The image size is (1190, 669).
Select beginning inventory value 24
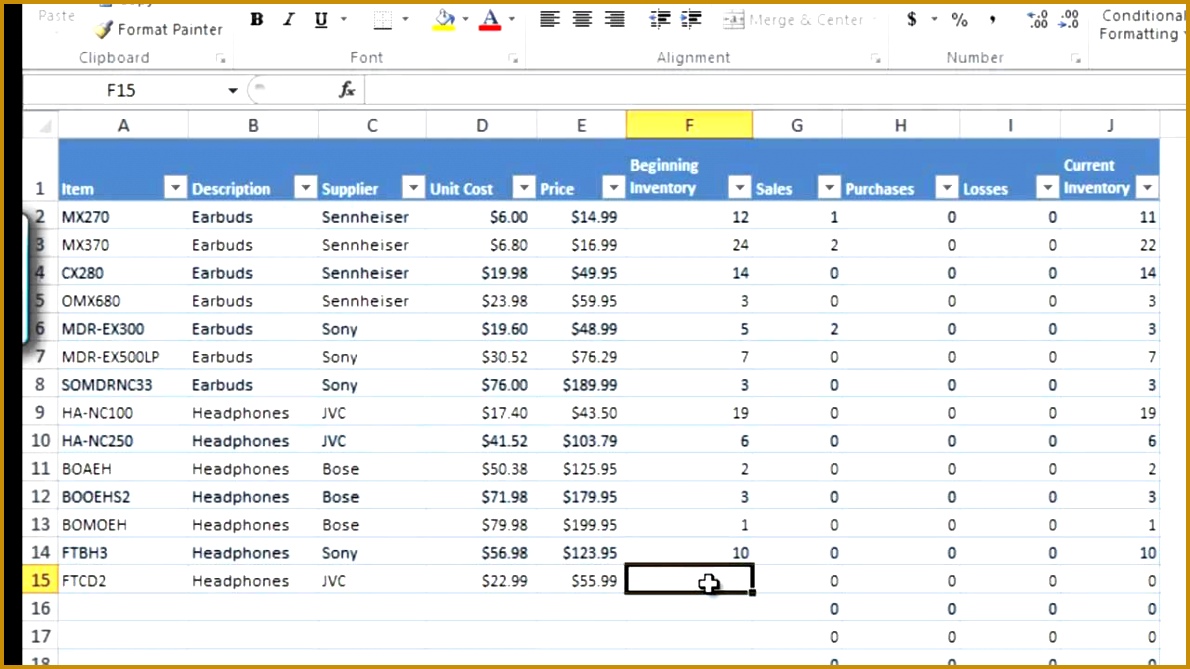pyautogui.click(x=689, y=245)
